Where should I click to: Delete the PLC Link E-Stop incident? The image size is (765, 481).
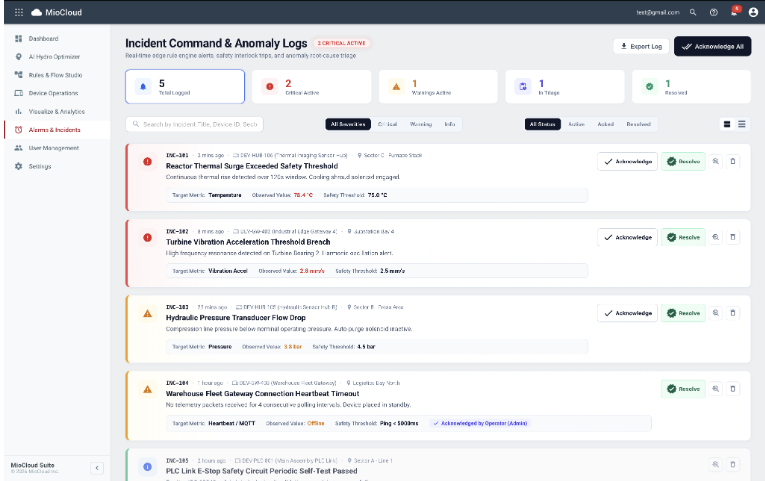(x=733, y=464)
